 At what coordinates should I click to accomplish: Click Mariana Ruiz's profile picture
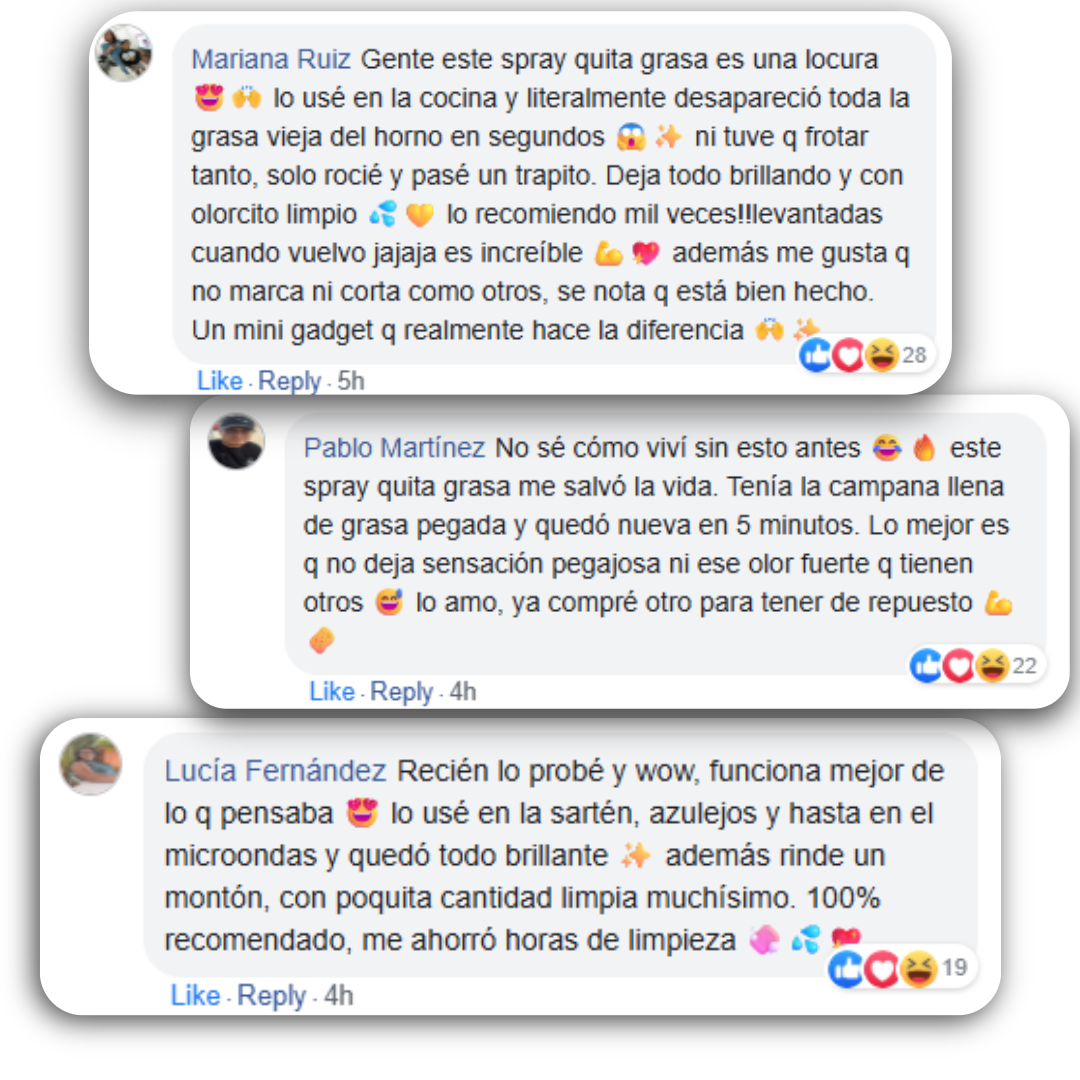point(124,53)
